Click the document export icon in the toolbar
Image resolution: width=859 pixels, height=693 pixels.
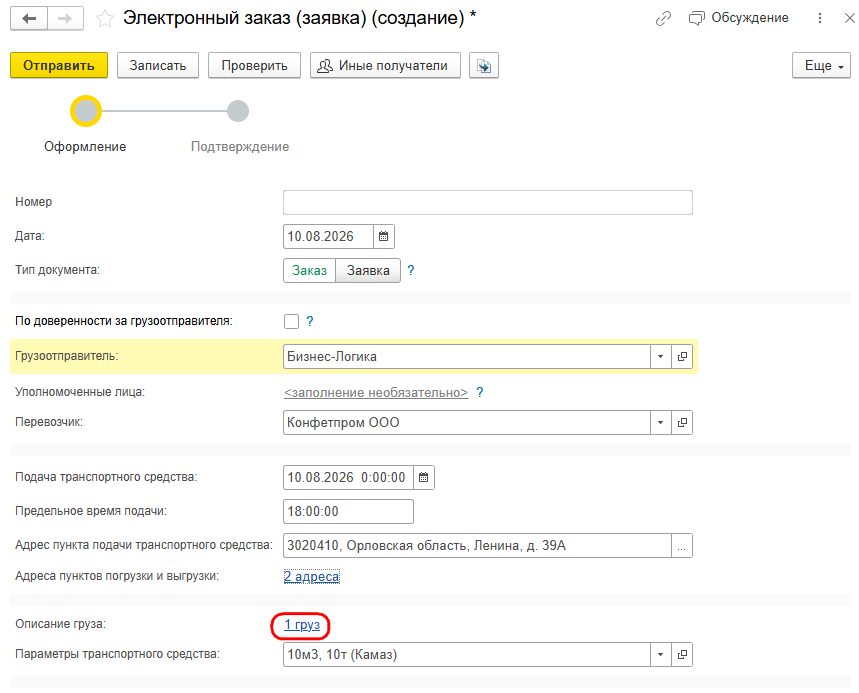484,66
